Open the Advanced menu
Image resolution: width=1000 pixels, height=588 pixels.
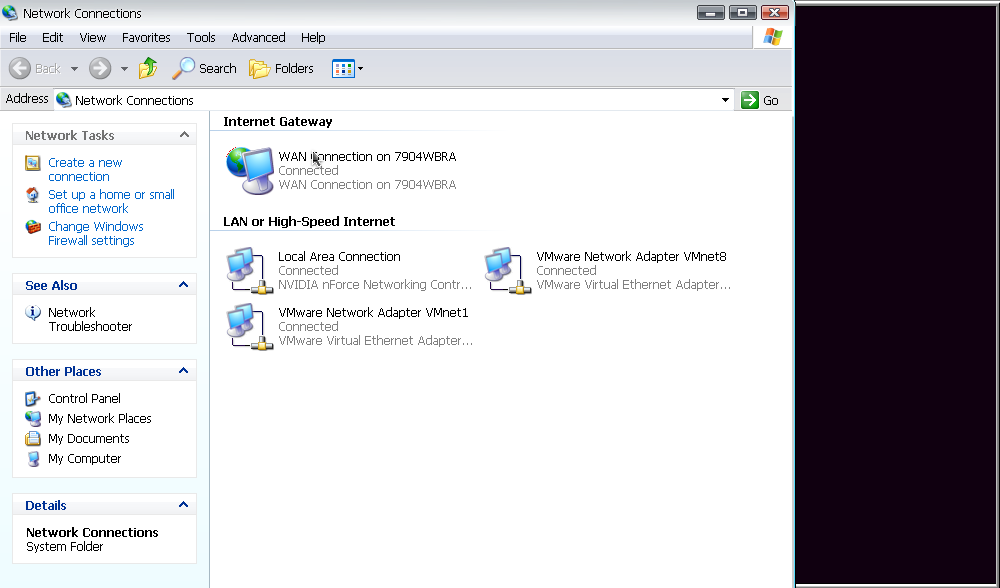258,38
